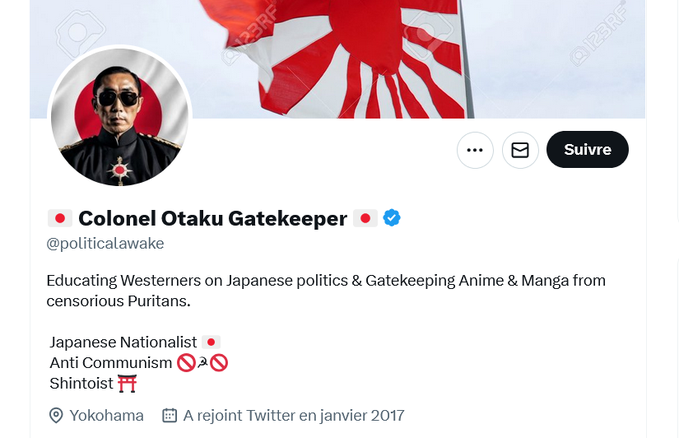Click the location pin icon
This screenshot has width=679, height=438.
tap(56, 415)
